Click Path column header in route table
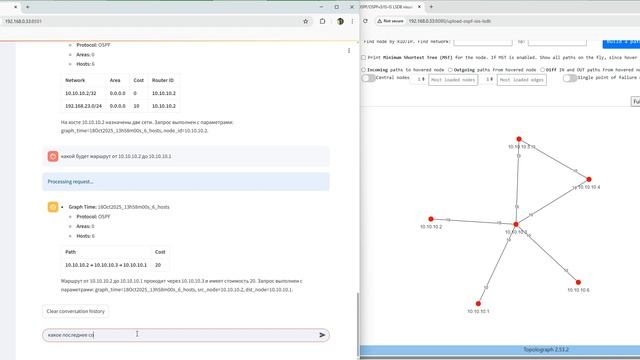Viewport: 640px width, 360px height. (71, 252)
